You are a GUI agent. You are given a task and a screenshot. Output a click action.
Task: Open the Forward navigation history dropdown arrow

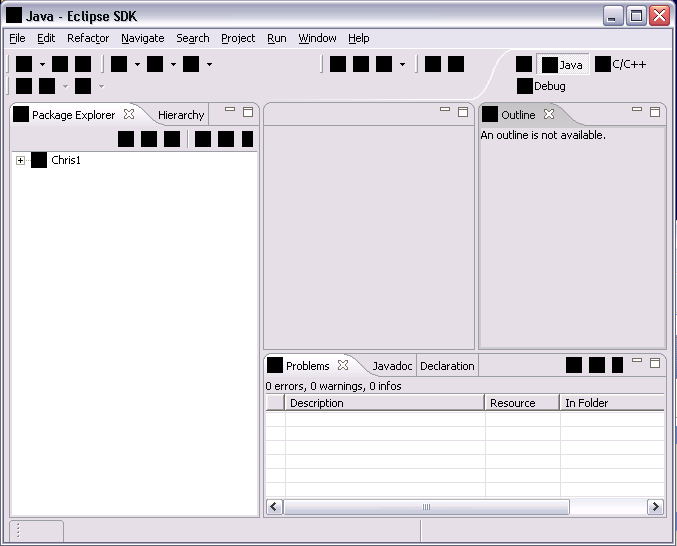(x=101, y=86)
